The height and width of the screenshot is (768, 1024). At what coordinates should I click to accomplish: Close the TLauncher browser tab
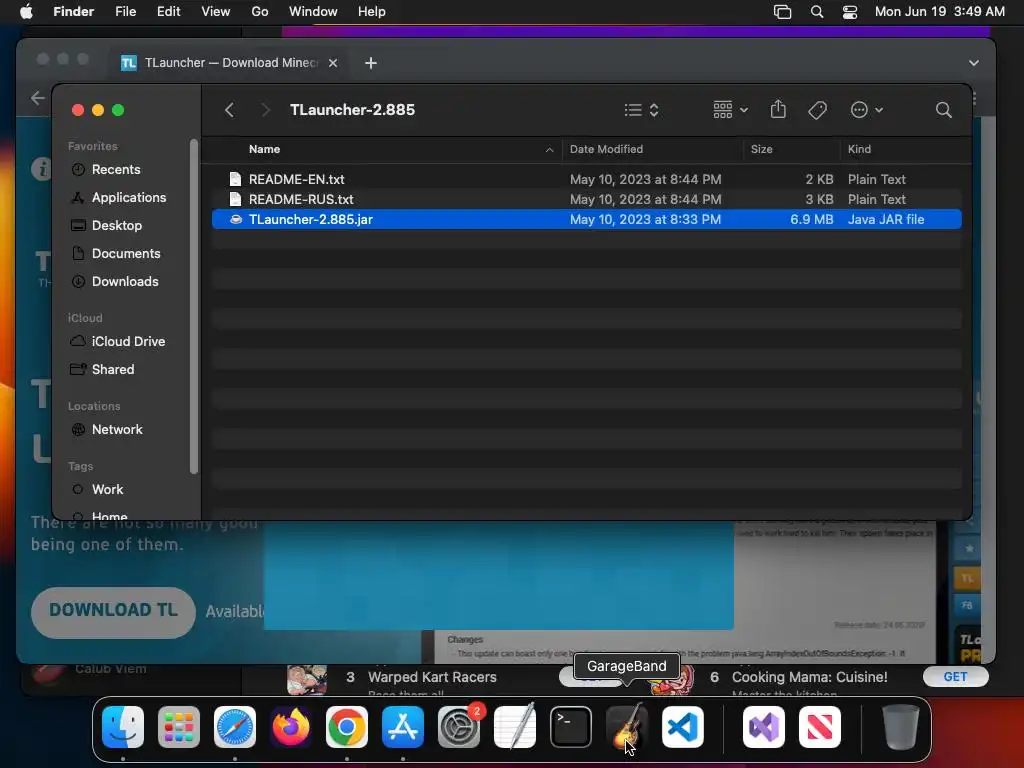[333, 63]
